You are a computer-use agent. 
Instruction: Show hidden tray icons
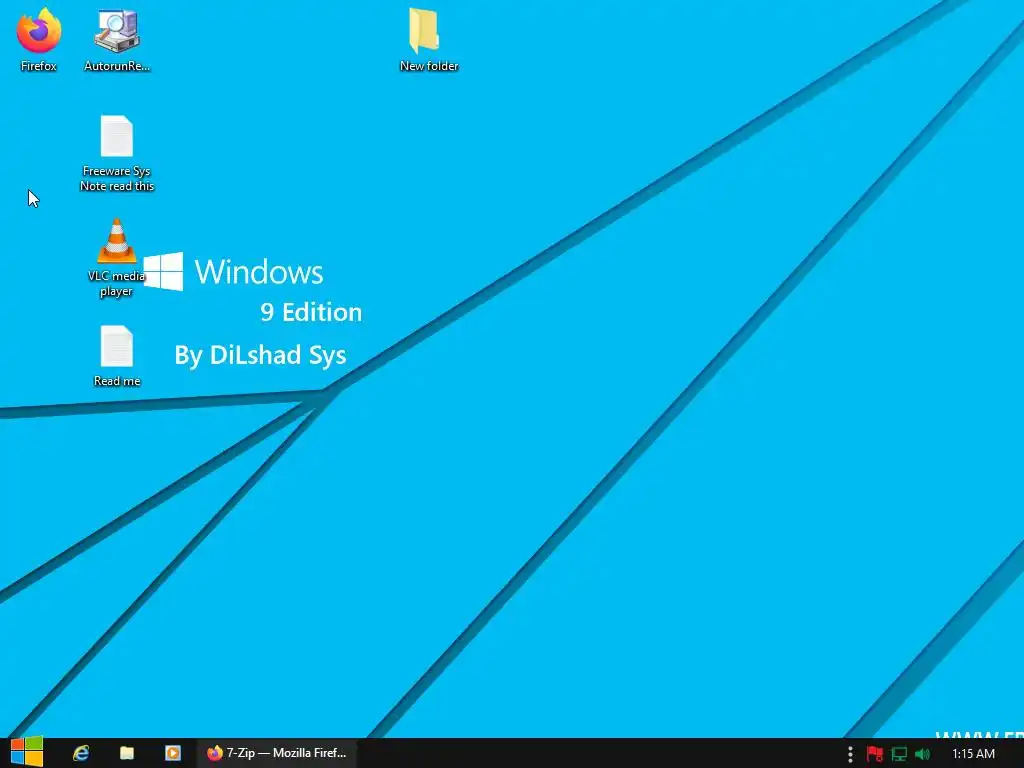tap(850, 754)
